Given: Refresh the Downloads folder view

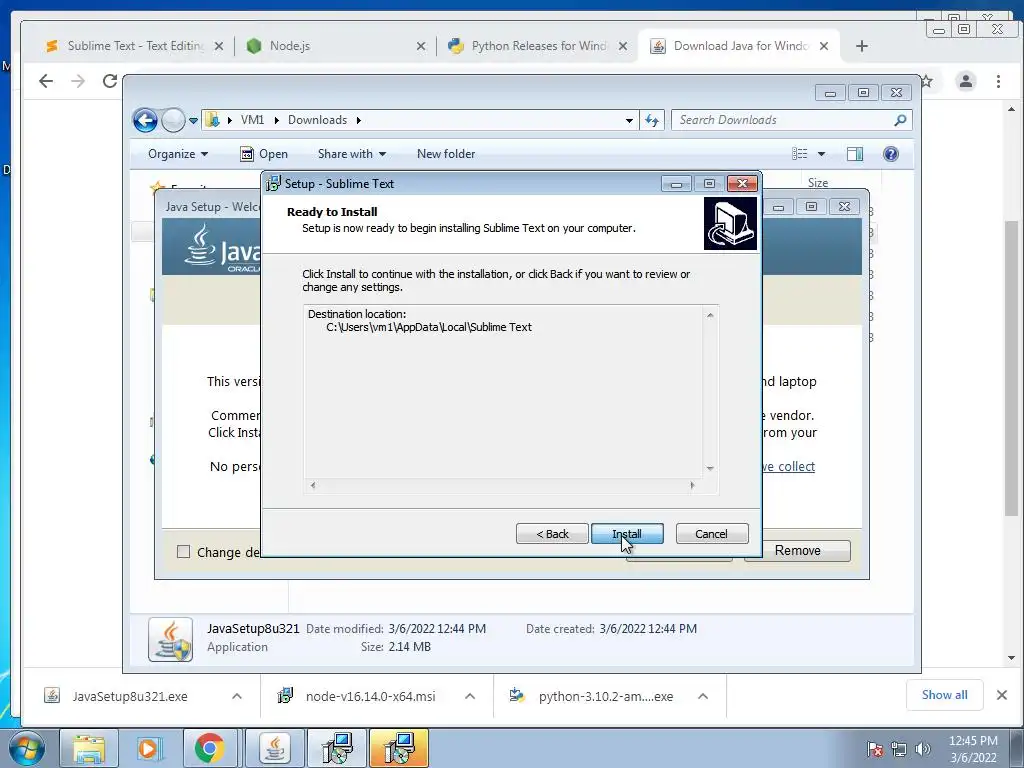Looking at the screenshot, I should coord(652,120).
